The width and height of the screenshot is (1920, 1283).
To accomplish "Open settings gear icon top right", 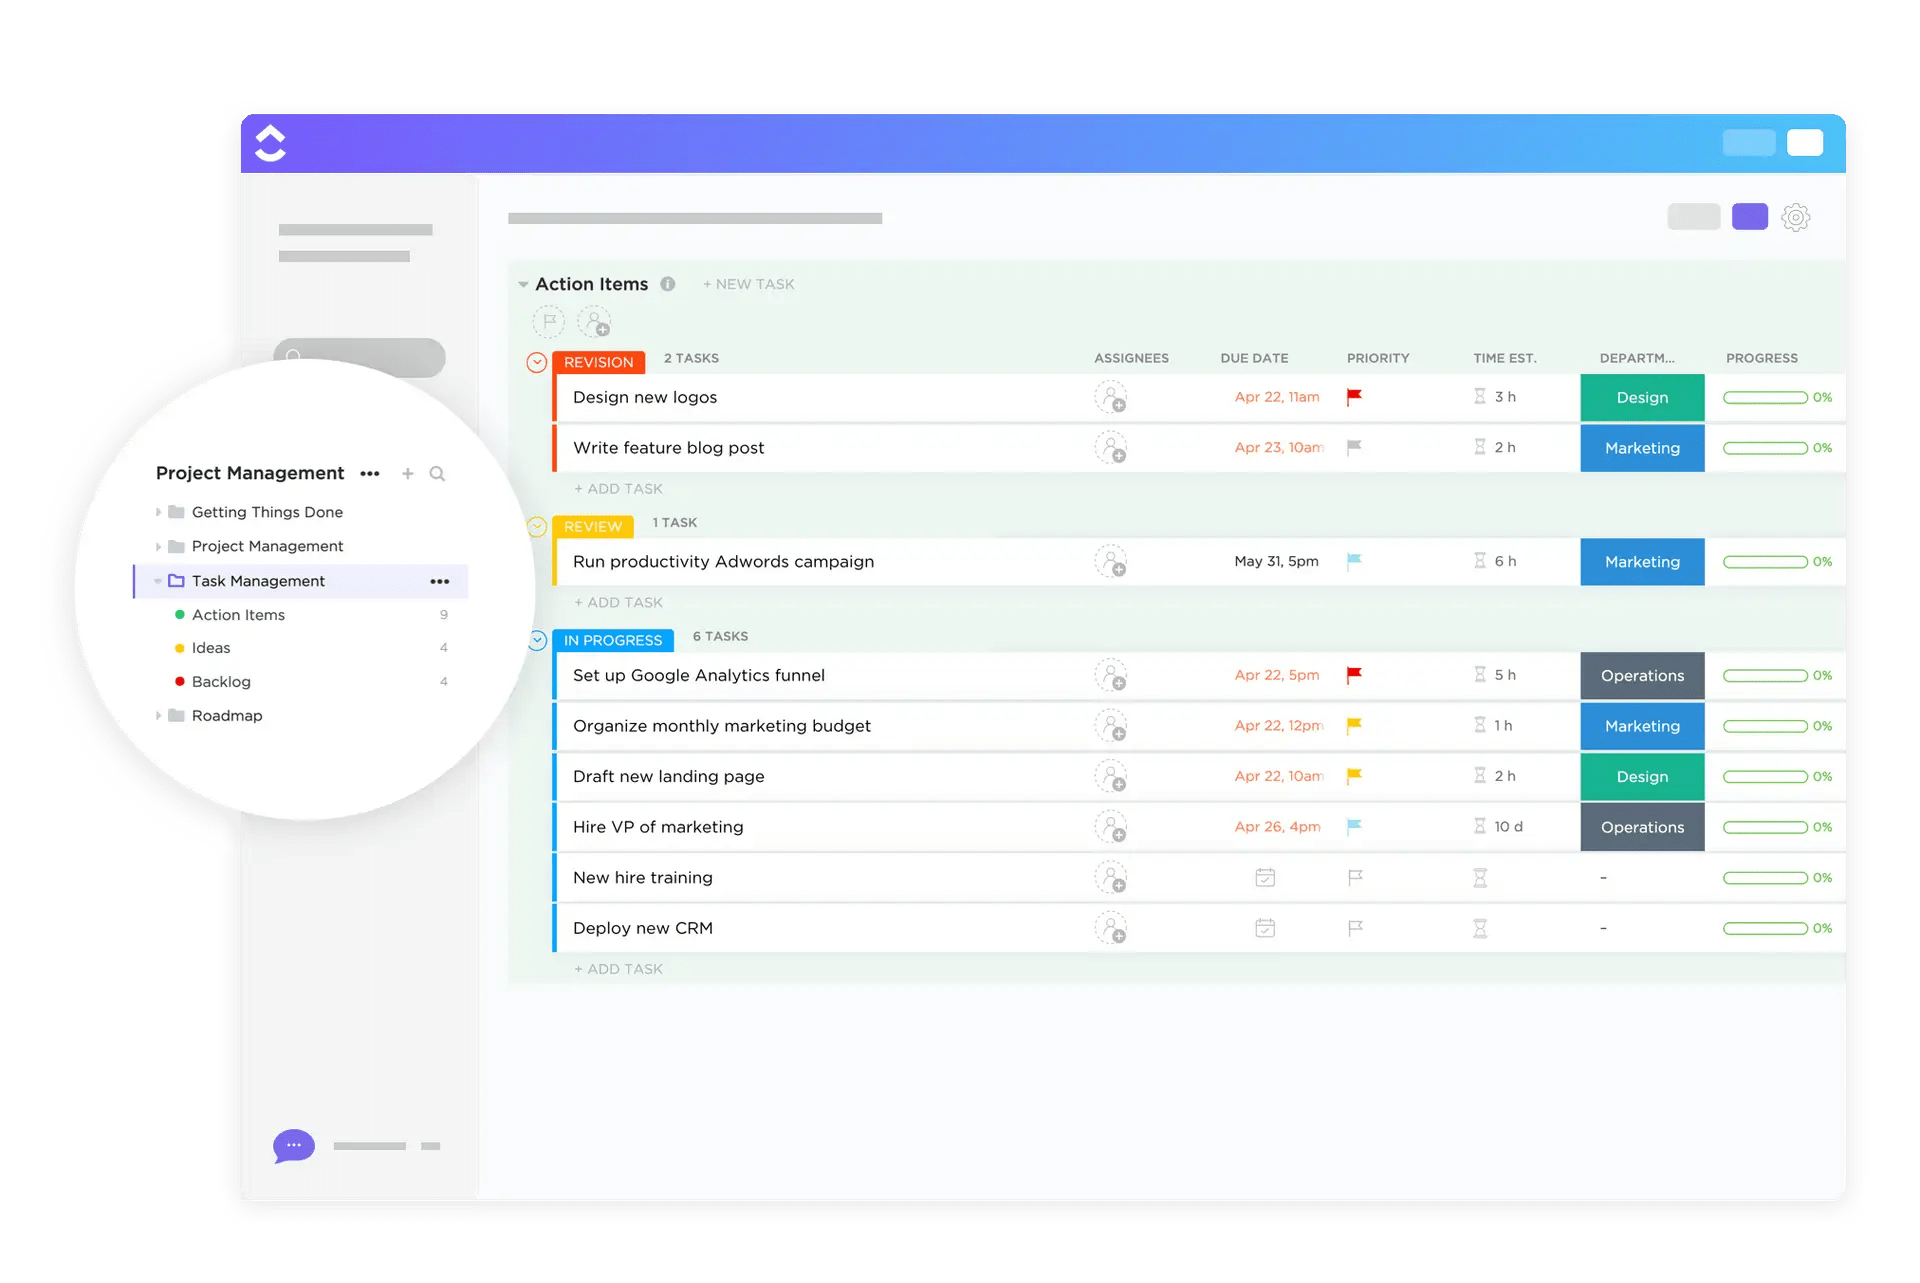I will (x=1801, y=219).
